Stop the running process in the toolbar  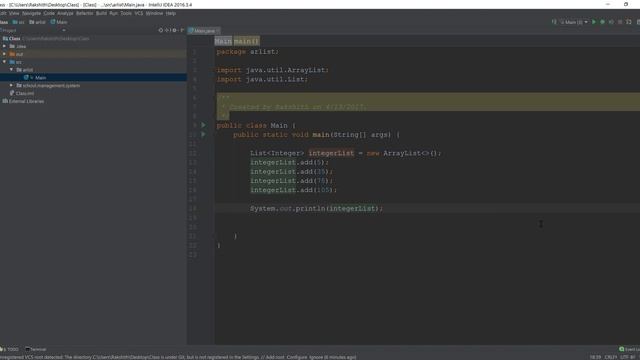pos(620,22)
